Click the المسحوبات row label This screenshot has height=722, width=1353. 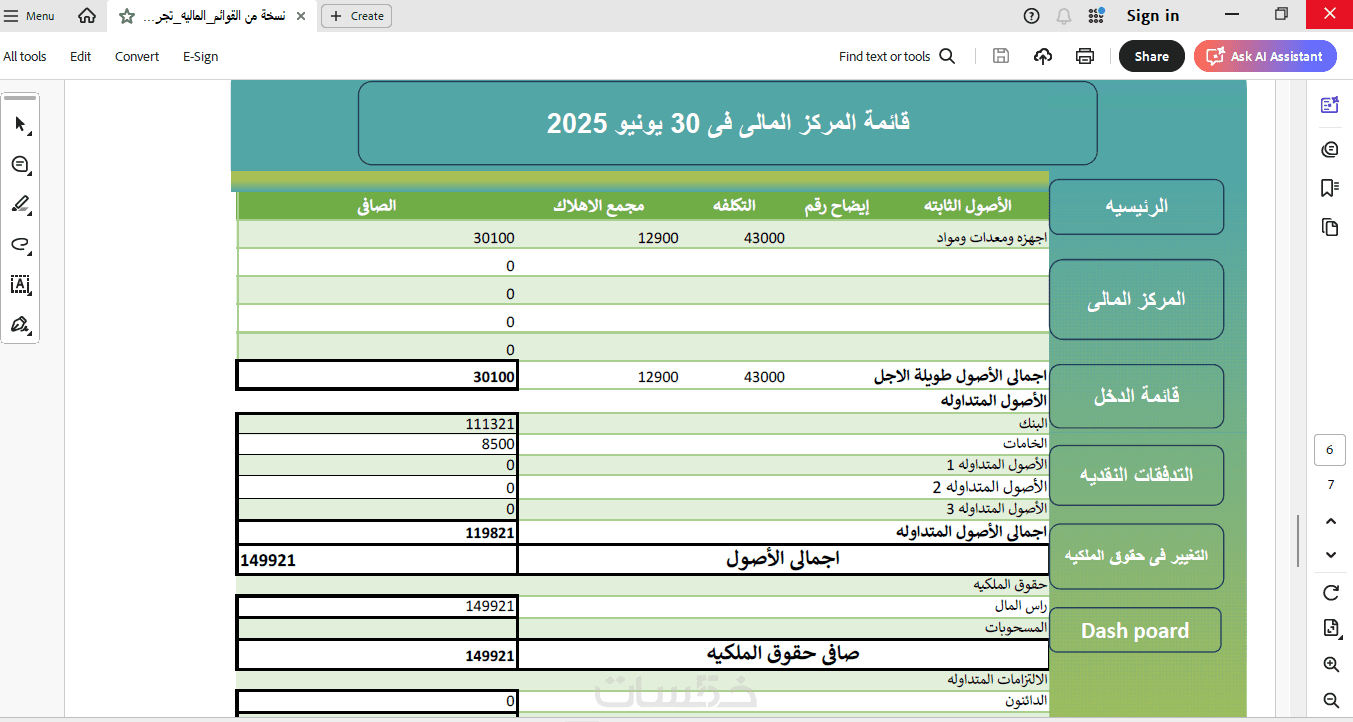point(1016,628)
